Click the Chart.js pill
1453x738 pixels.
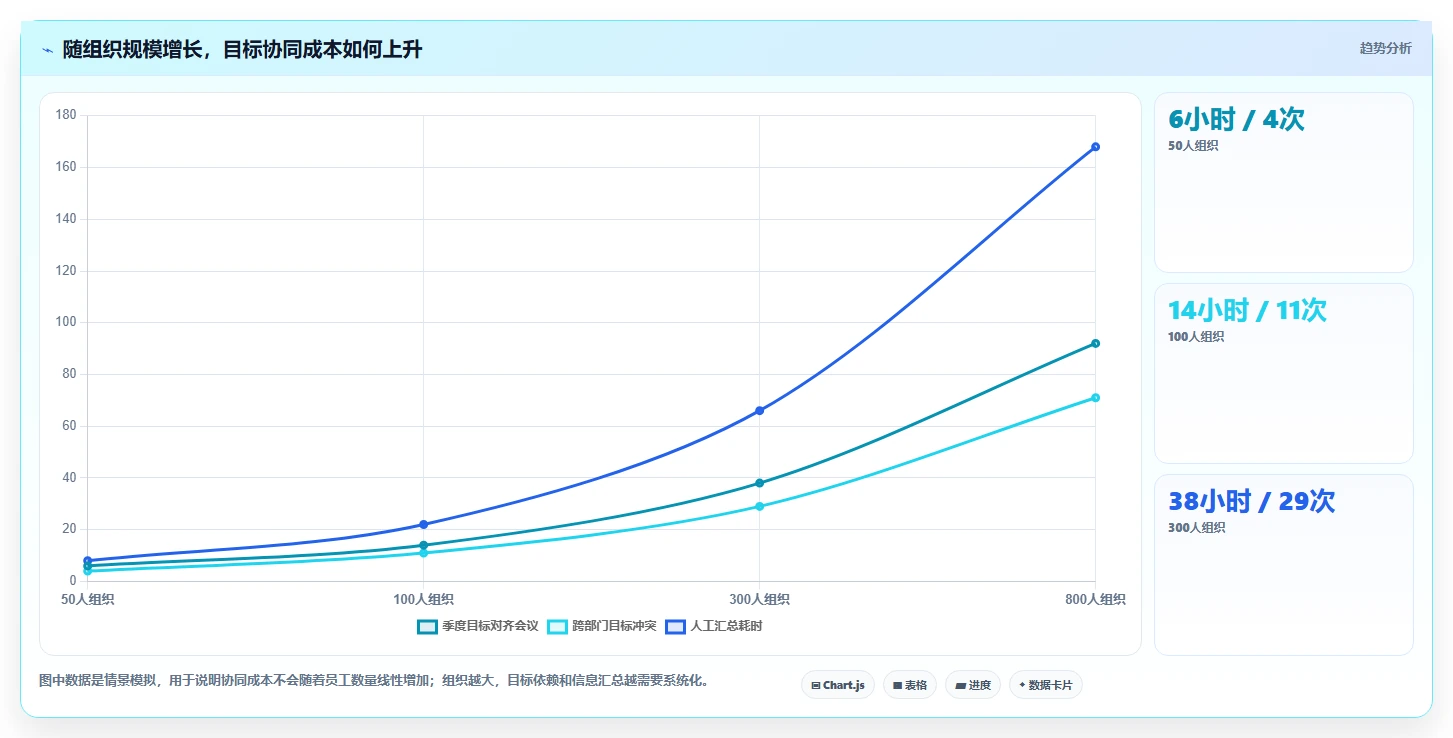(x=838, y=685)
